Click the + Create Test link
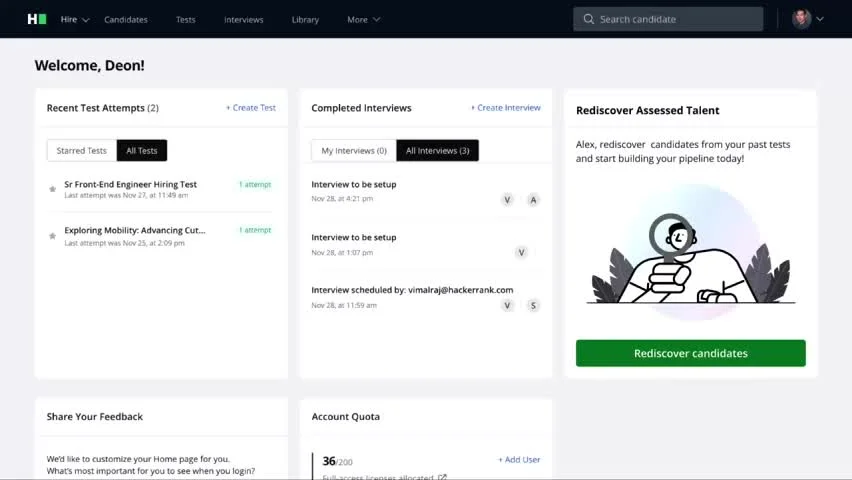The image size is (852, 480). click(x=251, y=108)
